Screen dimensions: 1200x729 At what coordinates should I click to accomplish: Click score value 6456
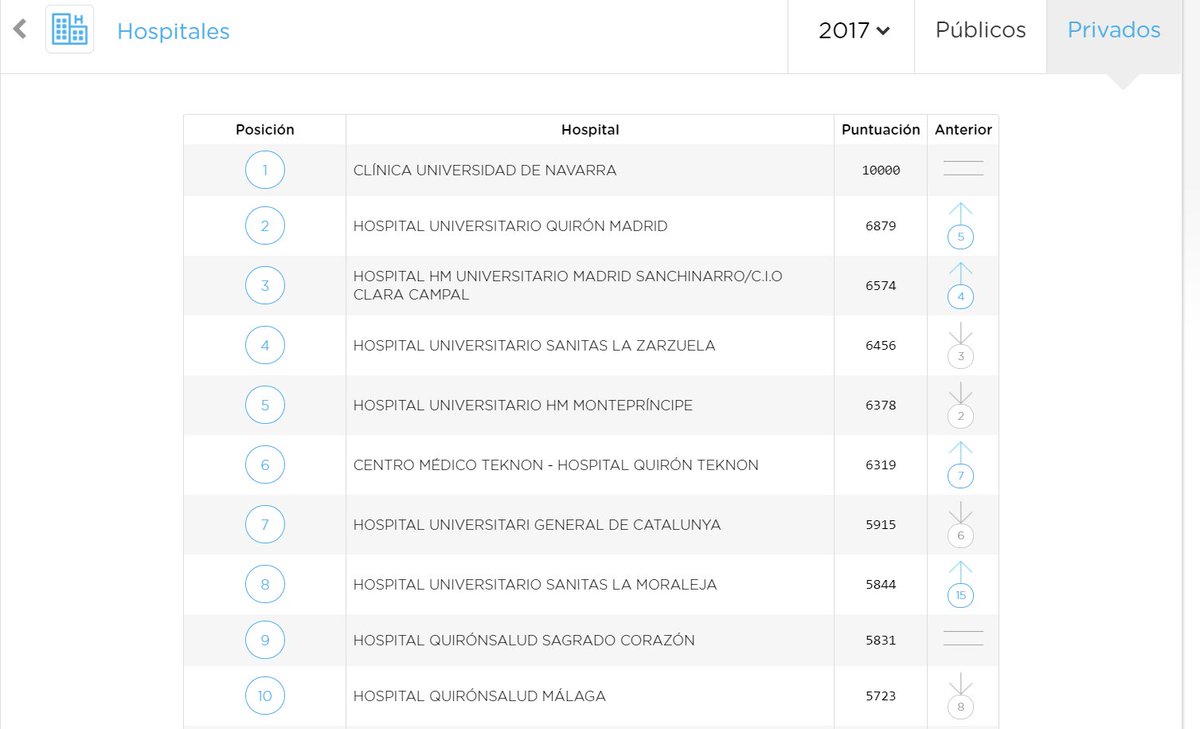pyautogui.click(x=881, y=346)
